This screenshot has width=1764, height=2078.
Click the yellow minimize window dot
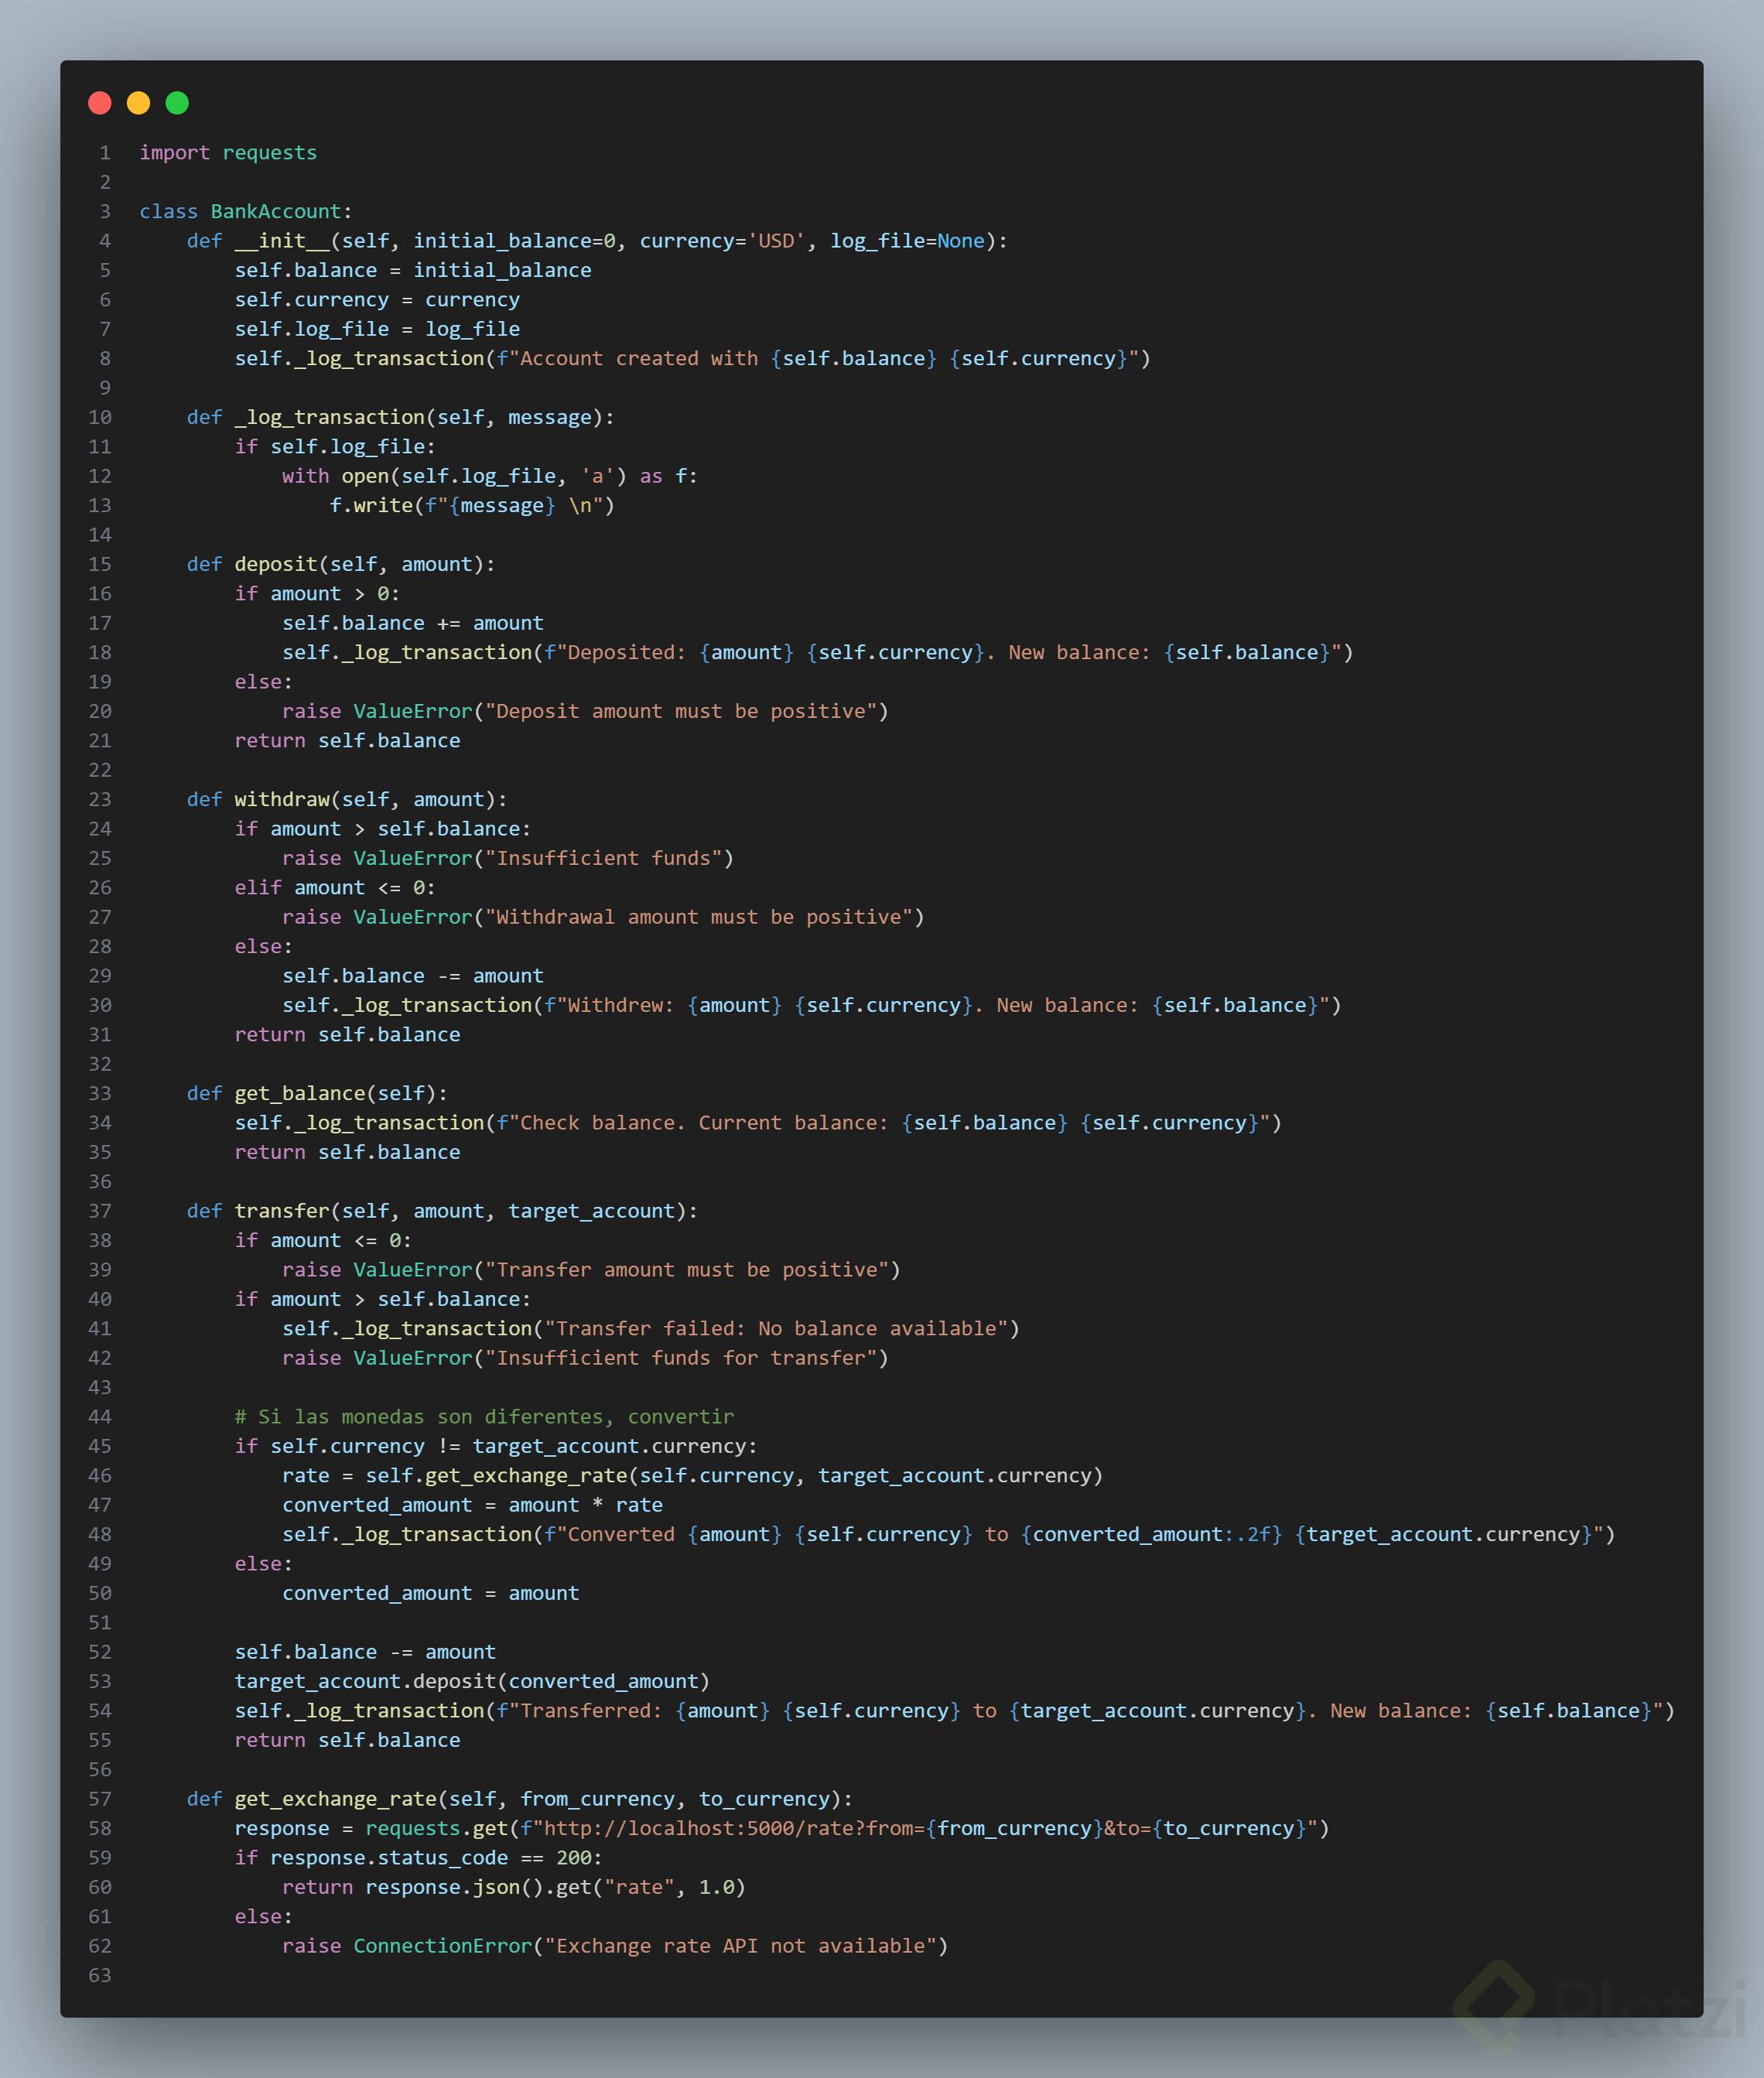pos(139,103)
